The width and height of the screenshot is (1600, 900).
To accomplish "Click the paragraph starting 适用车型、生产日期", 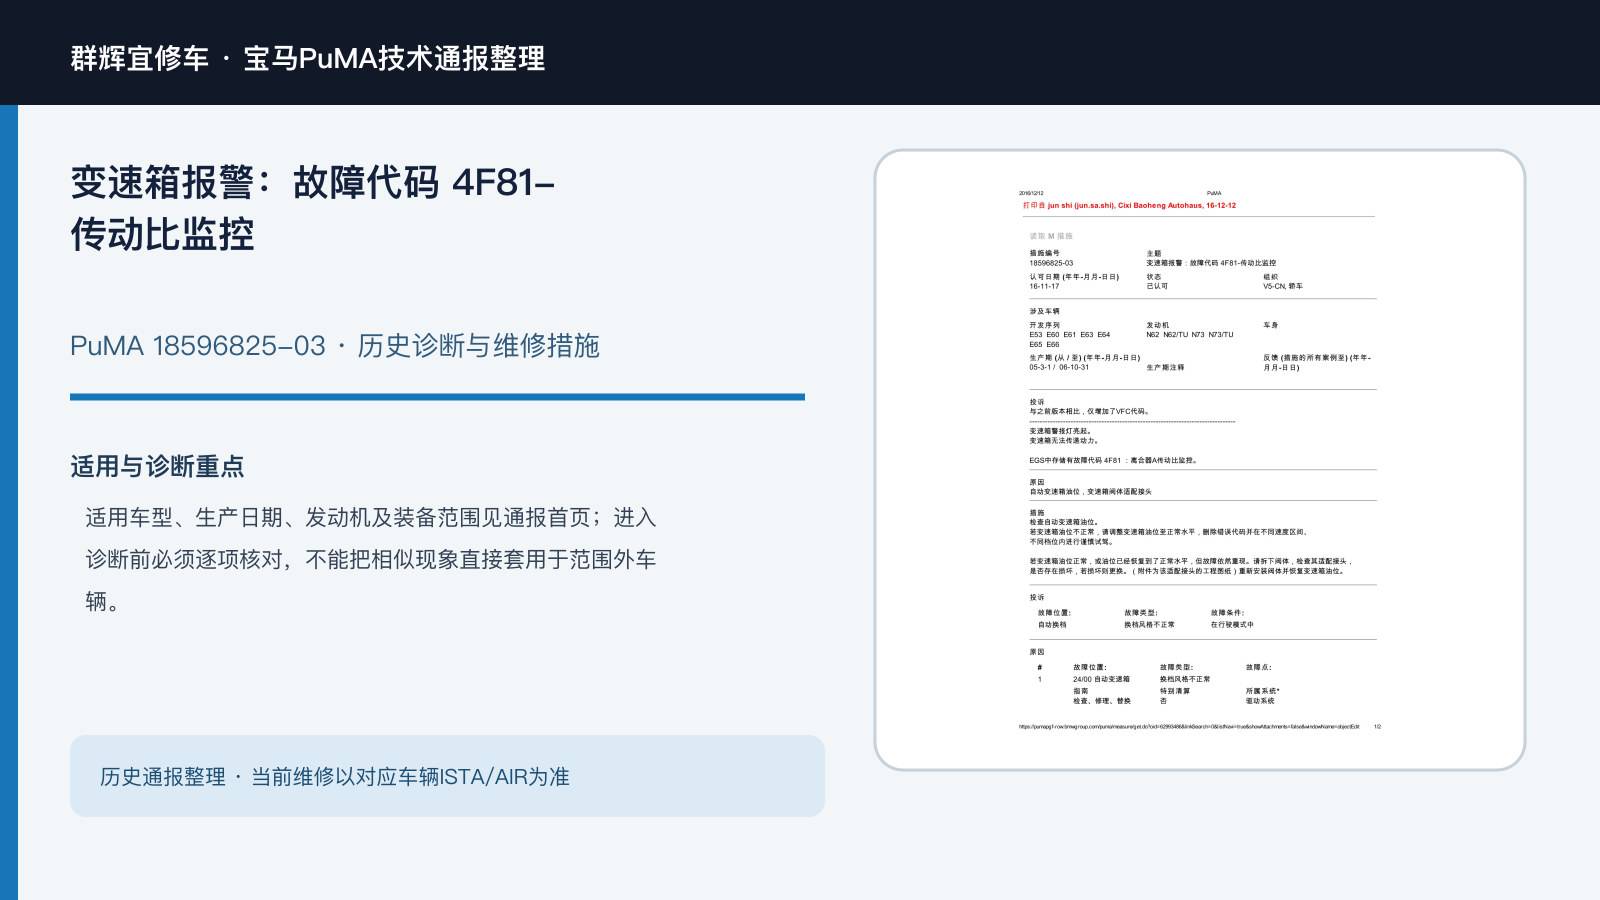I will point(371,559).
